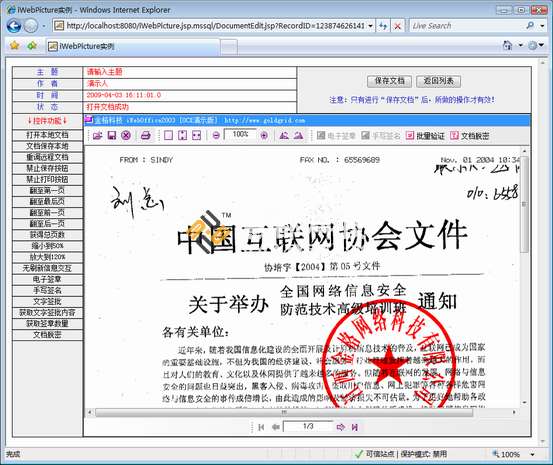Click the browser Refresh icon
Viewport: 553px width, 465px height.
pos(383,26)
